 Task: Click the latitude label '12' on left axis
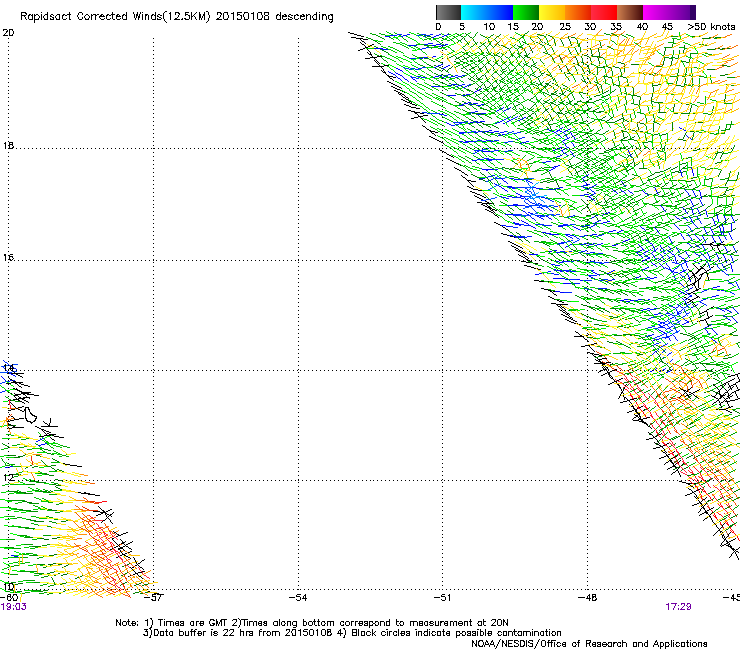tap(8, 477)
